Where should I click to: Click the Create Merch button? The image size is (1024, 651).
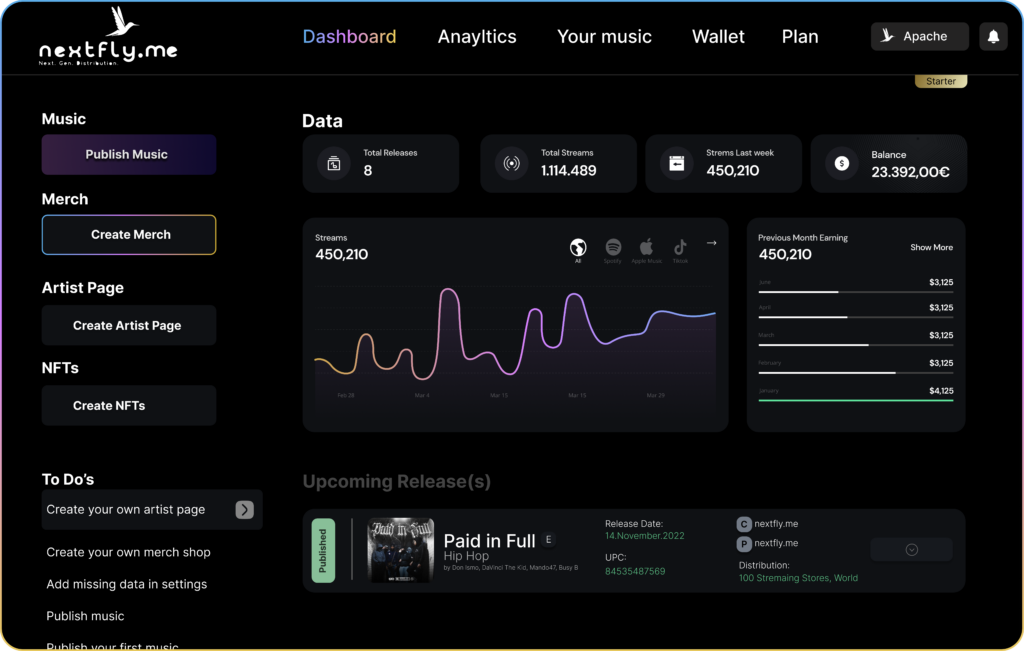[129, 235]
